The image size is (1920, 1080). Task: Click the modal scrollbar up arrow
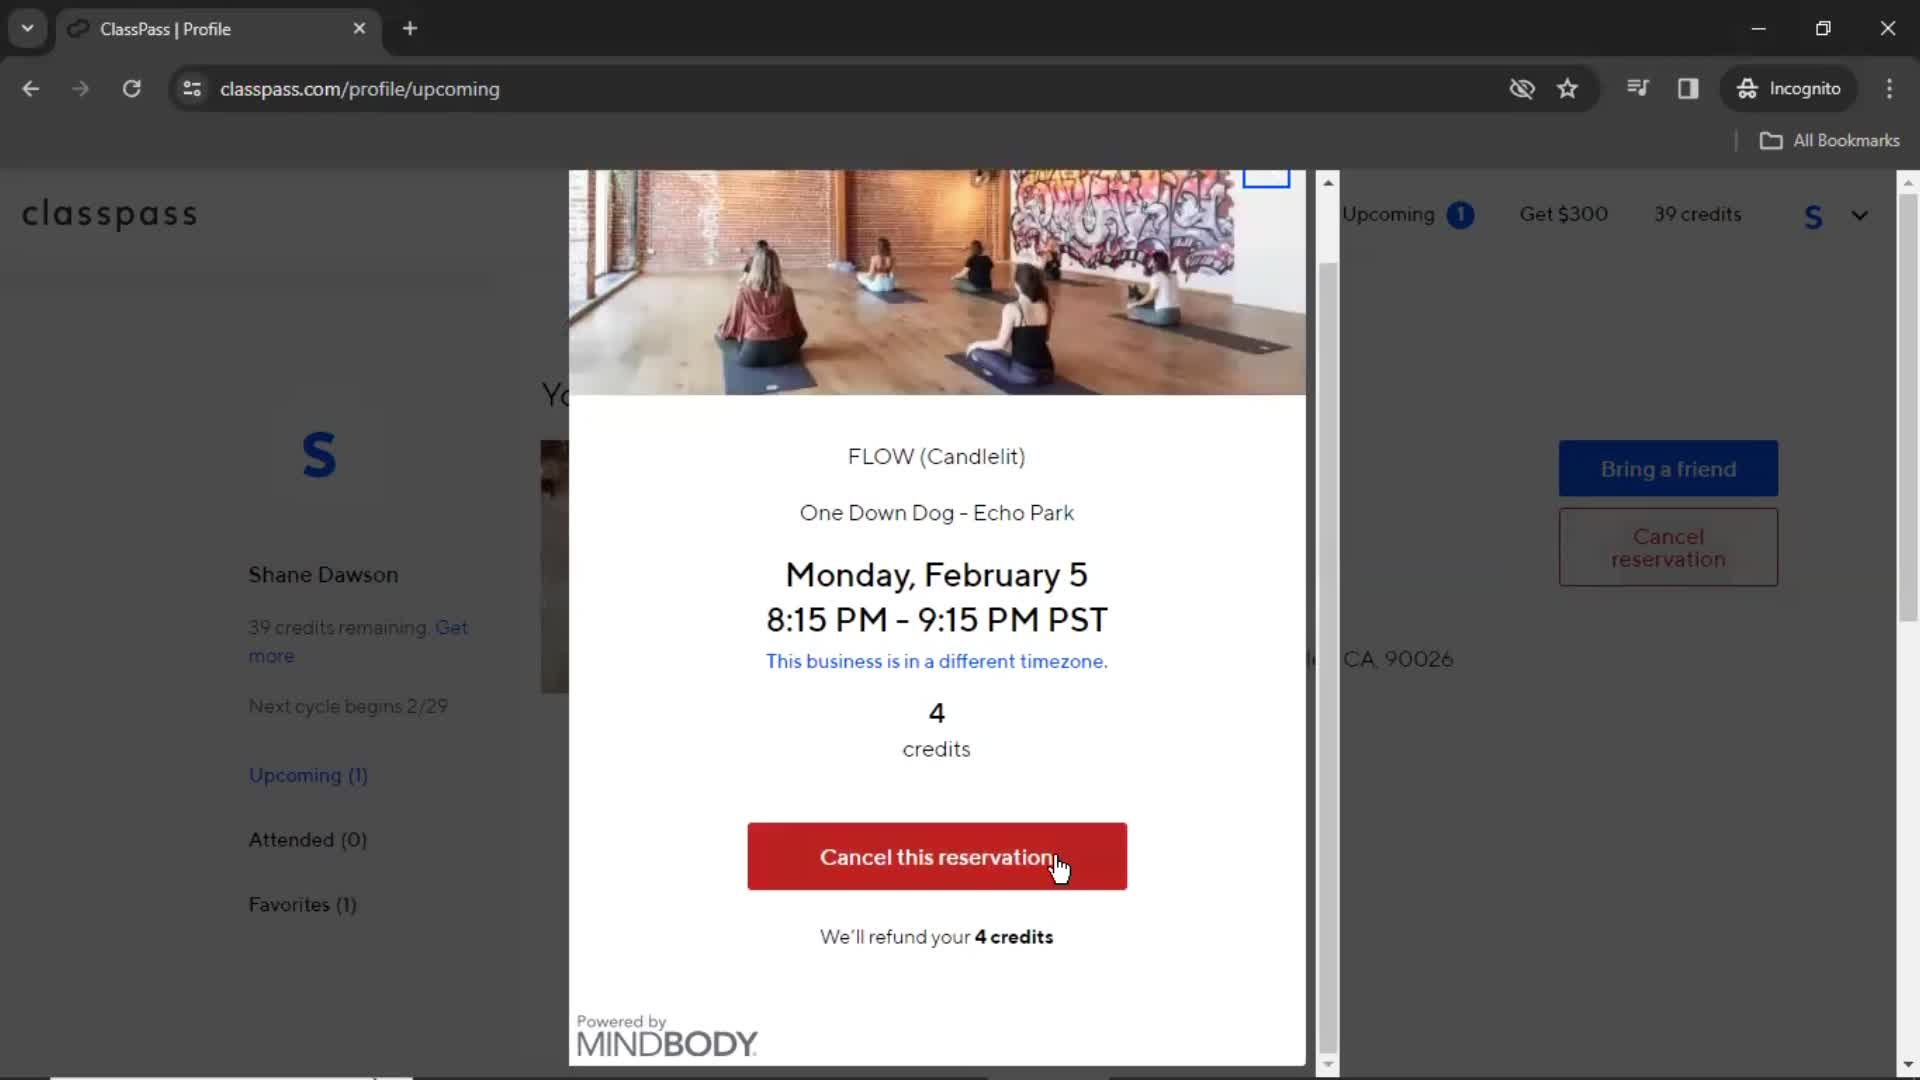(x=1328, y=182)
